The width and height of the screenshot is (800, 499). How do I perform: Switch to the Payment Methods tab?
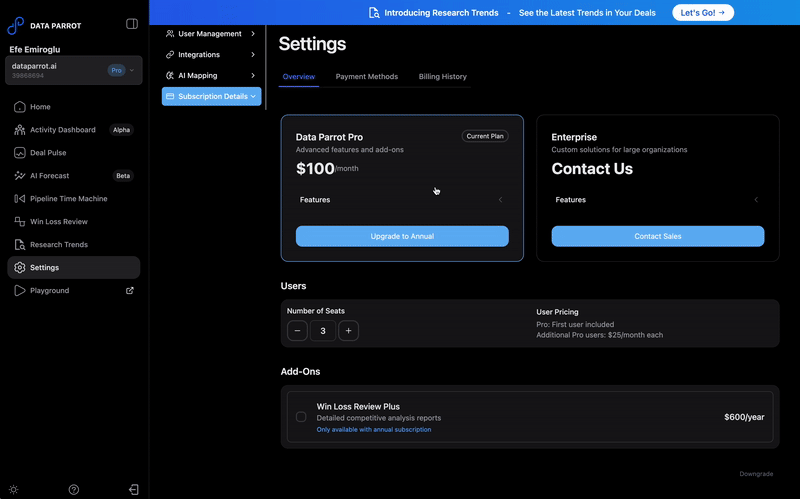(366, 77)
